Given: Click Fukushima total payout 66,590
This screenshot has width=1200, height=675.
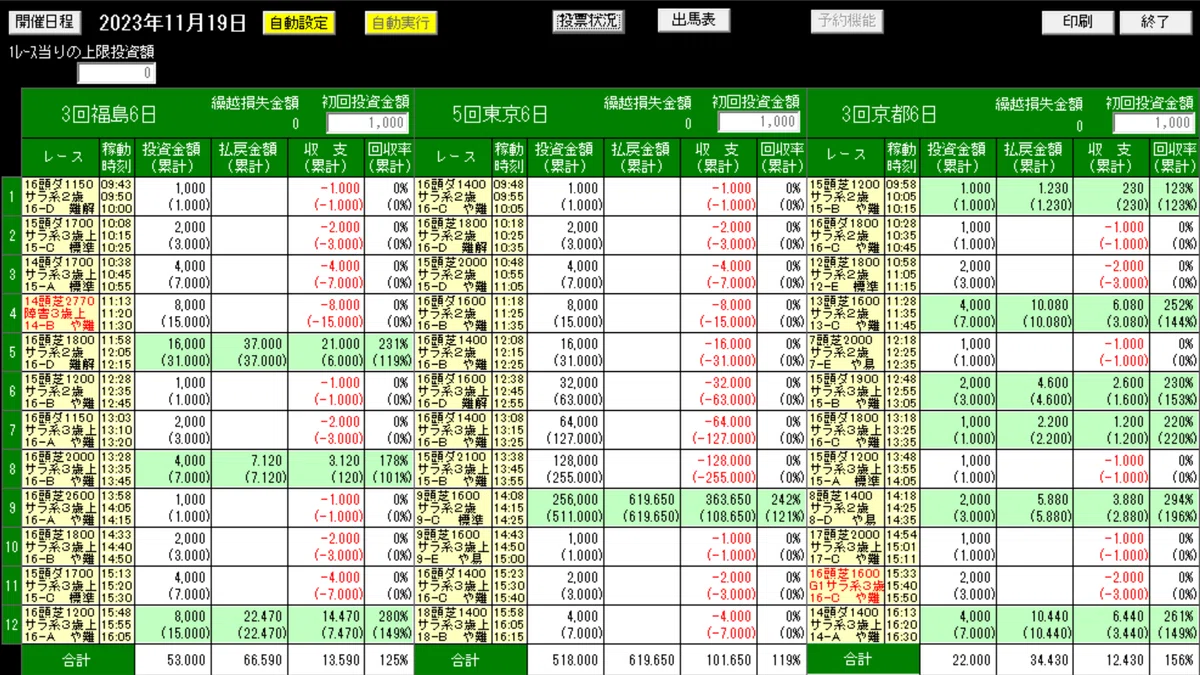Looking at the screenshot, I should pos(250,660).
